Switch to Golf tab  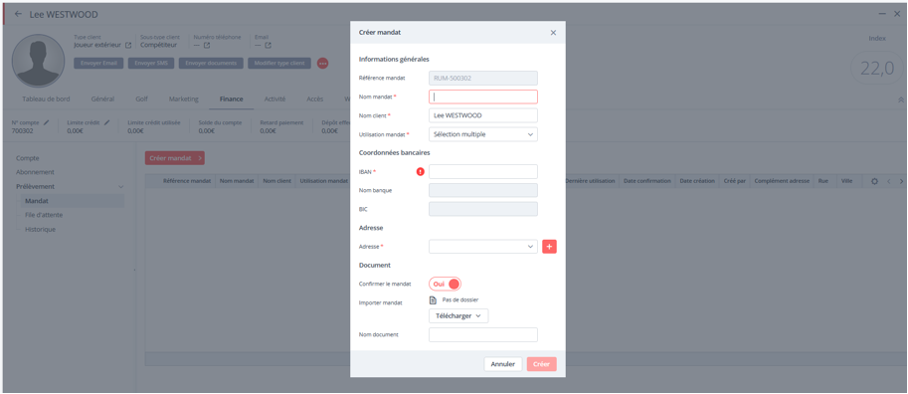(142, 99)
